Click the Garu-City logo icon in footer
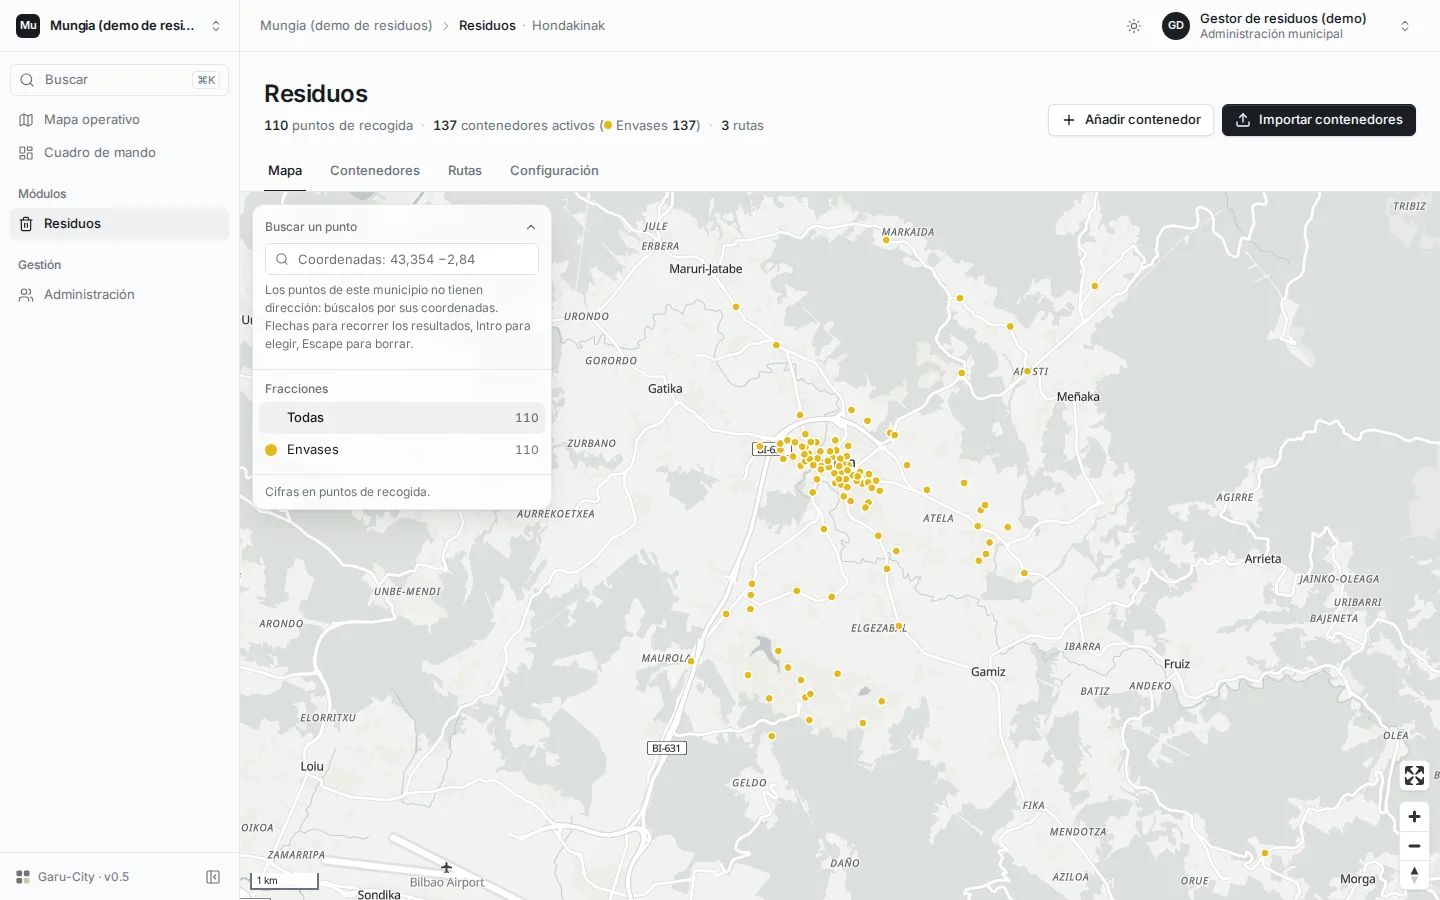The width and height of the screenshot is (1440, 900). (23, 877)
